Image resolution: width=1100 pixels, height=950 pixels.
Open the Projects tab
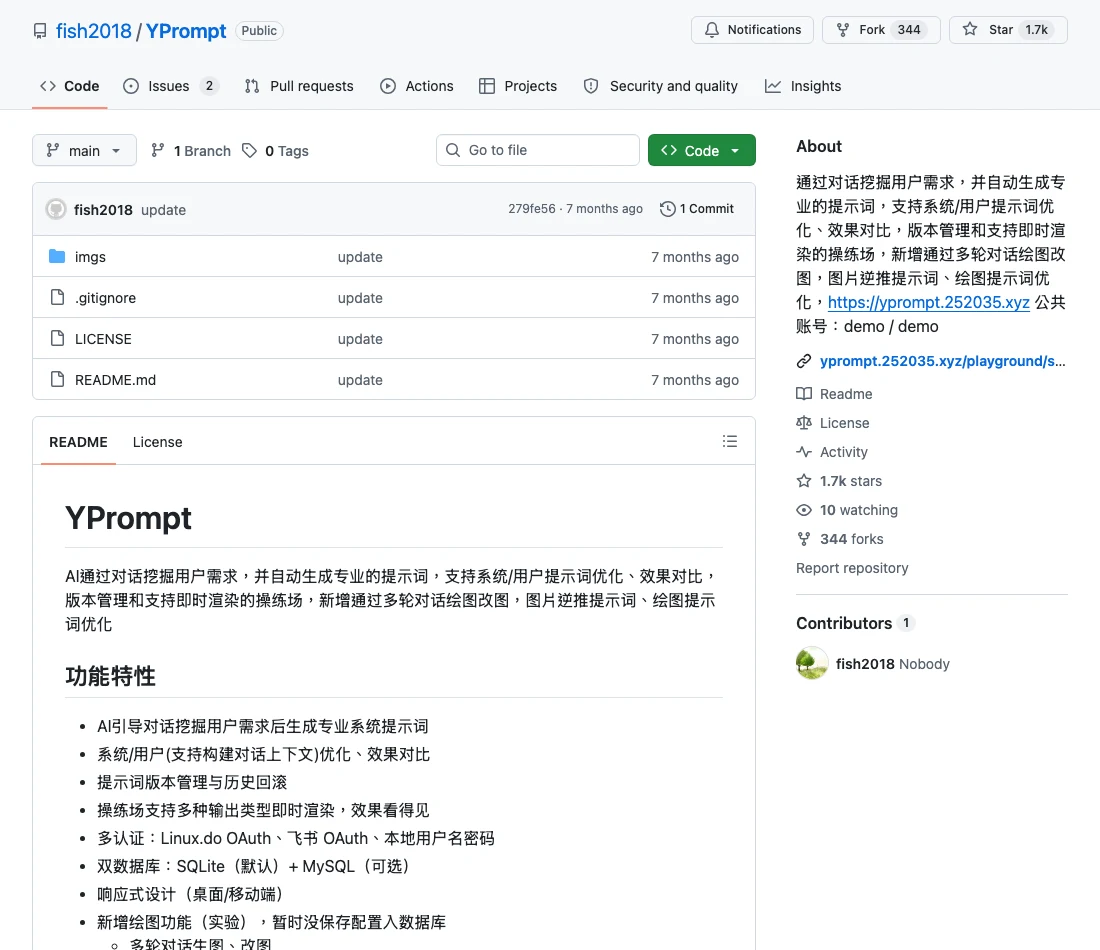(x=518, y=86)
